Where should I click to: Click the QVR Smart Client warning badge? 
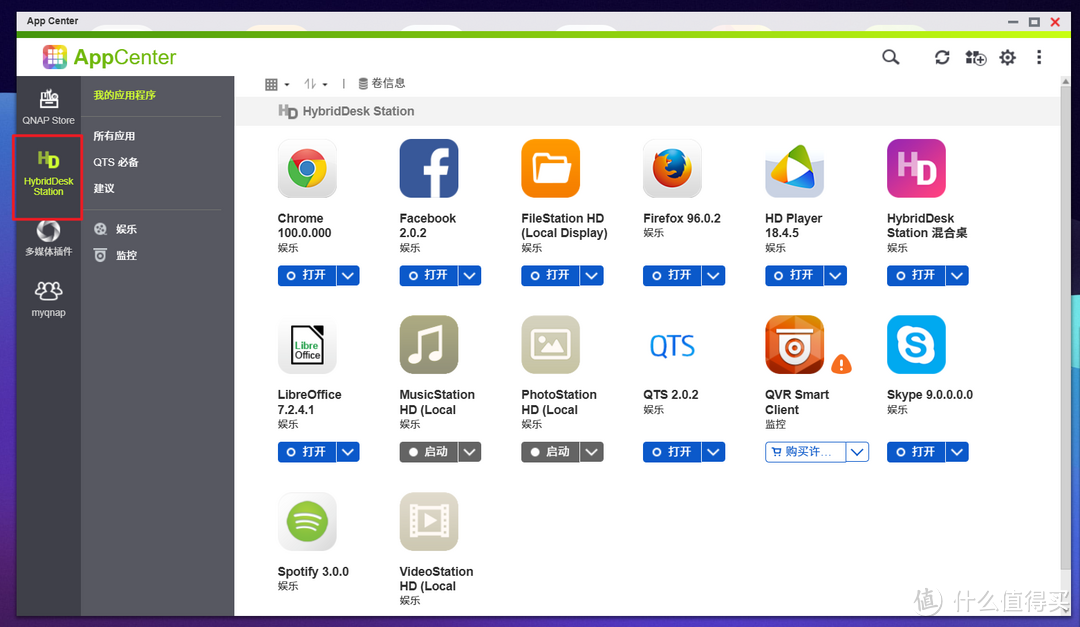[x=842, y=364]
